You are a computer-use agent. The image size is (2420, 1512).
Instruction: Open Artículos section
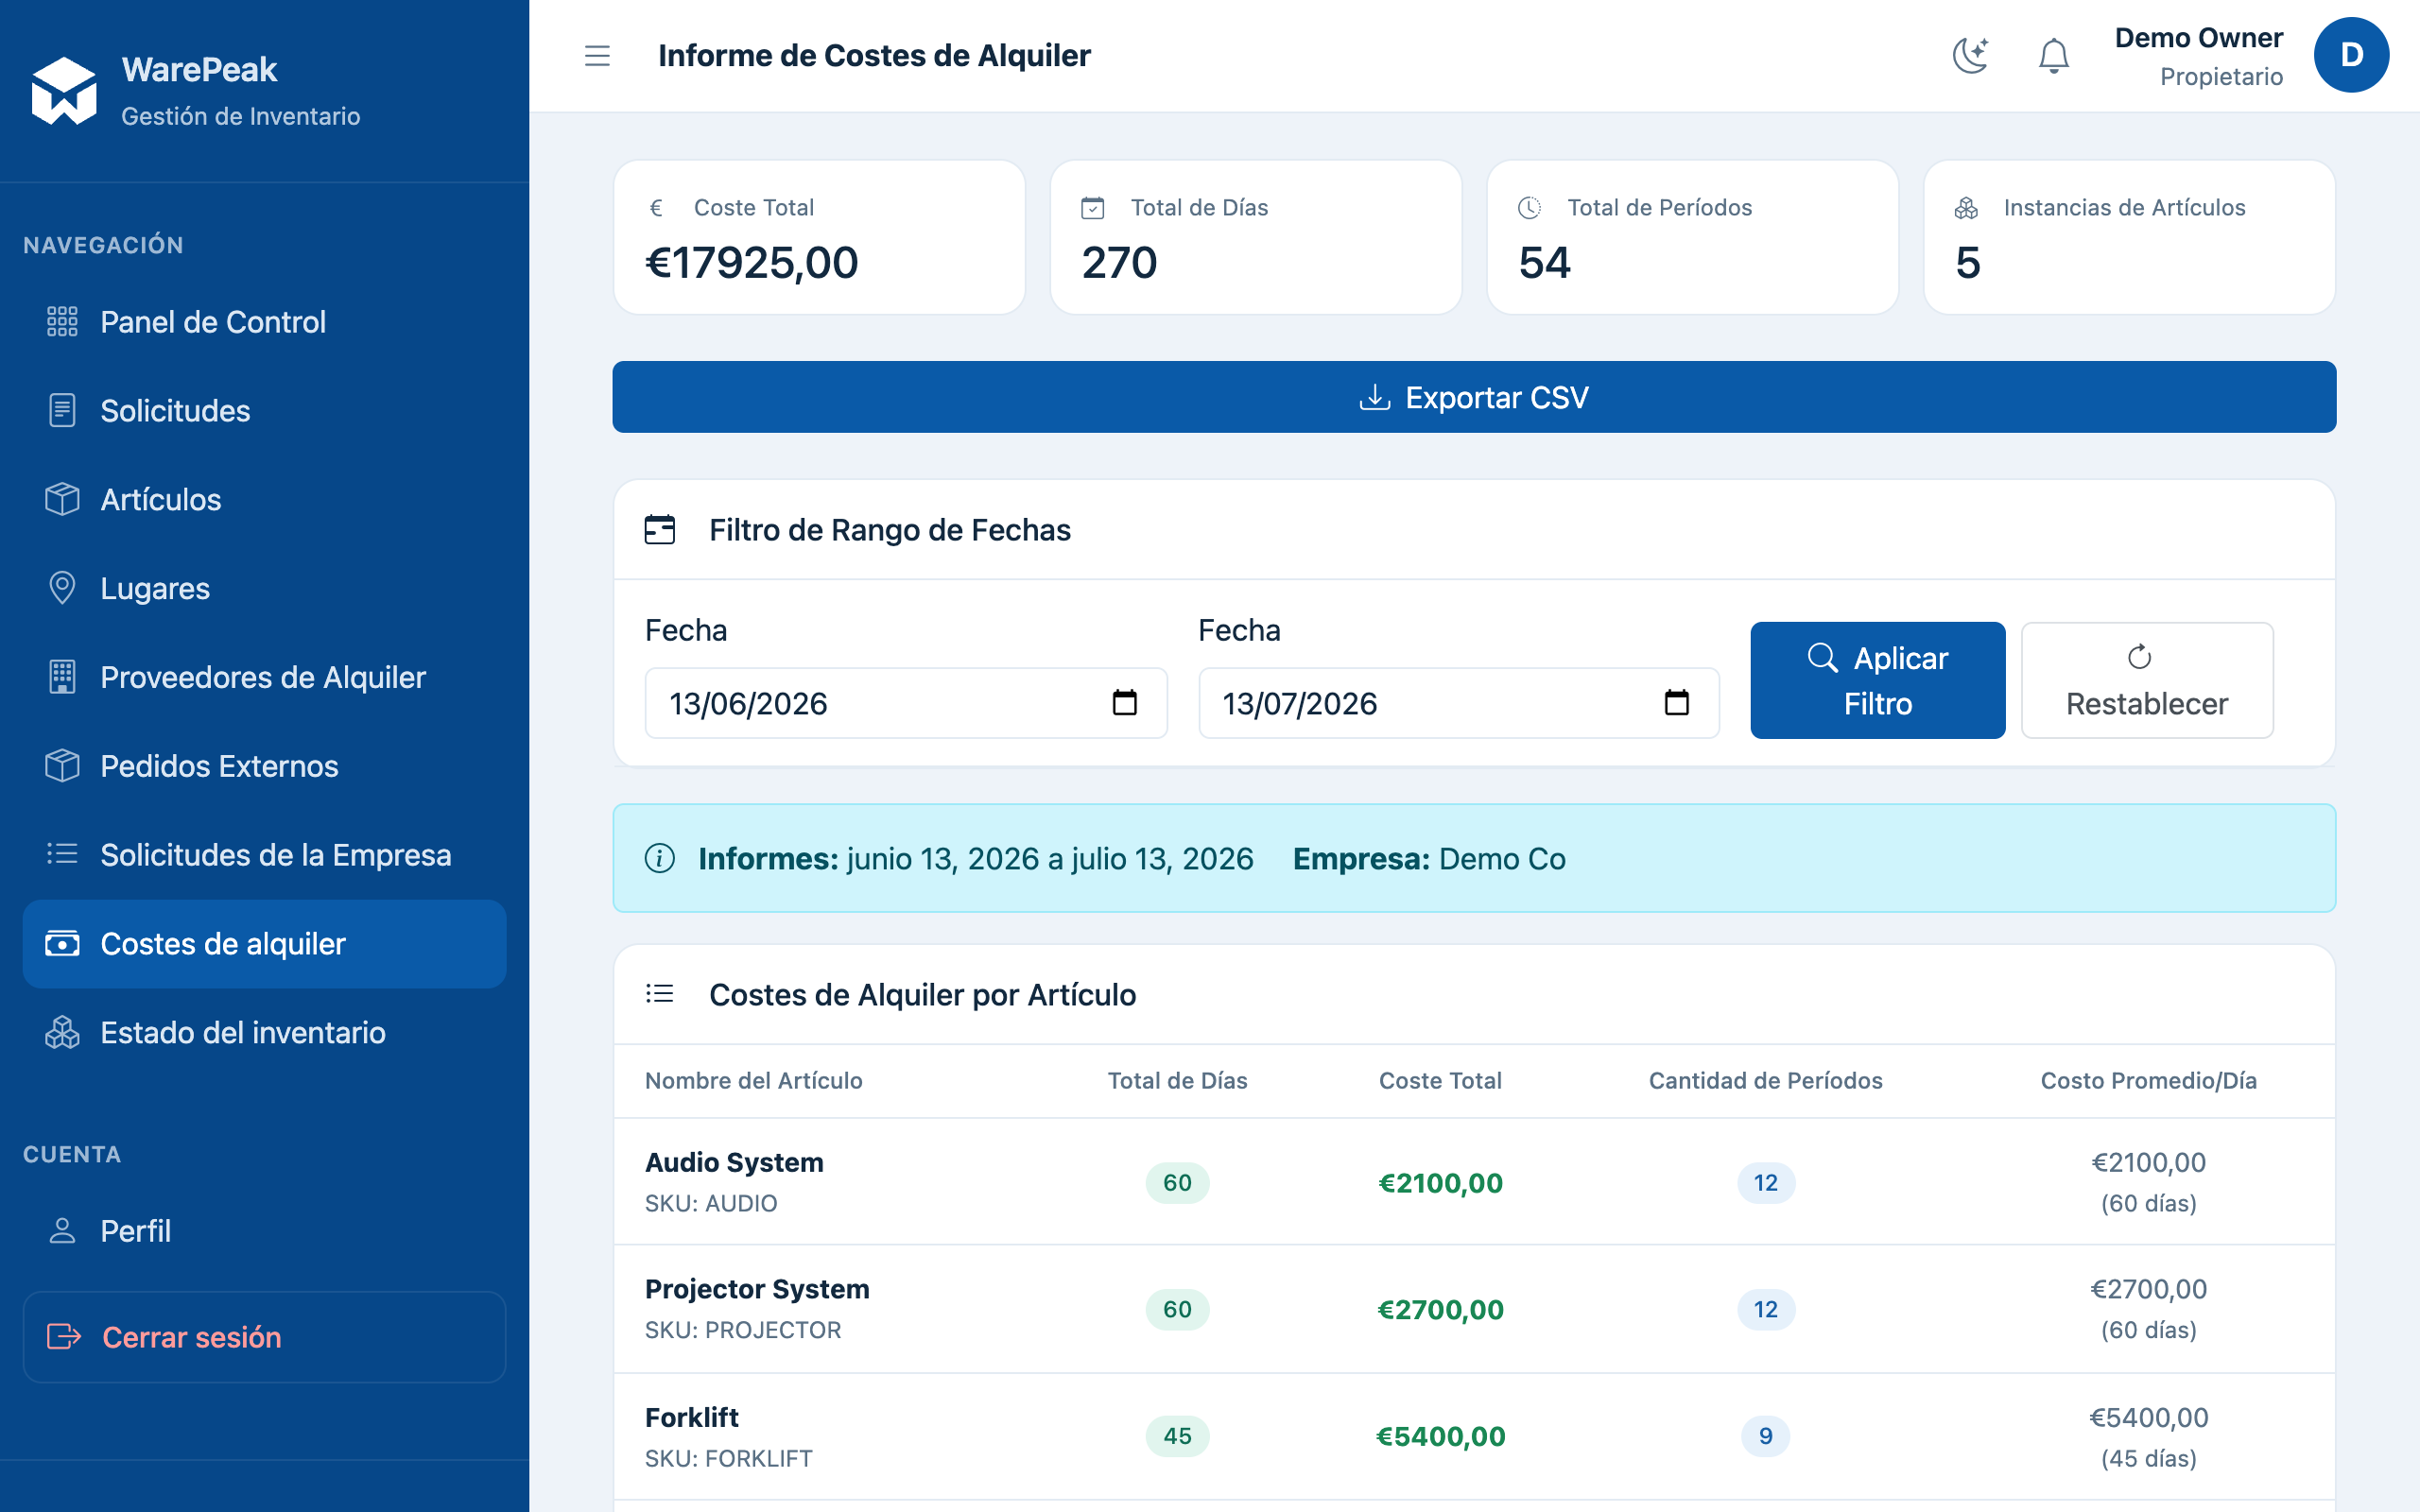pyautogui.click(x=264, y=500)
